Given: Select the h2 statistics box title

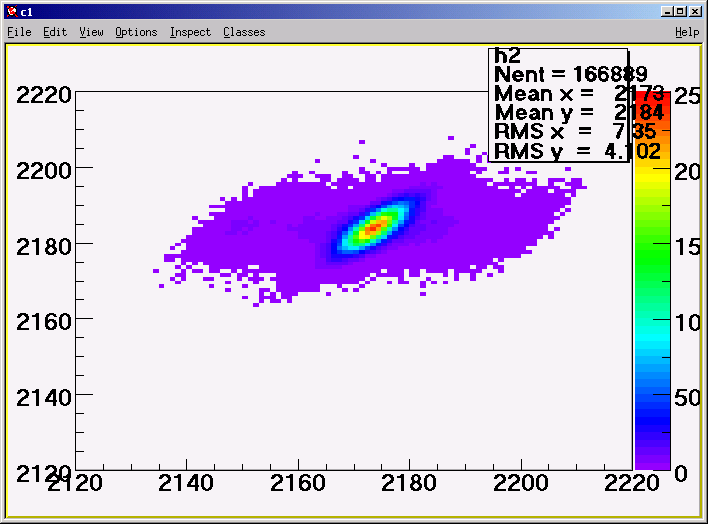Looking at the screenshot, I should (x=508, y=56).
